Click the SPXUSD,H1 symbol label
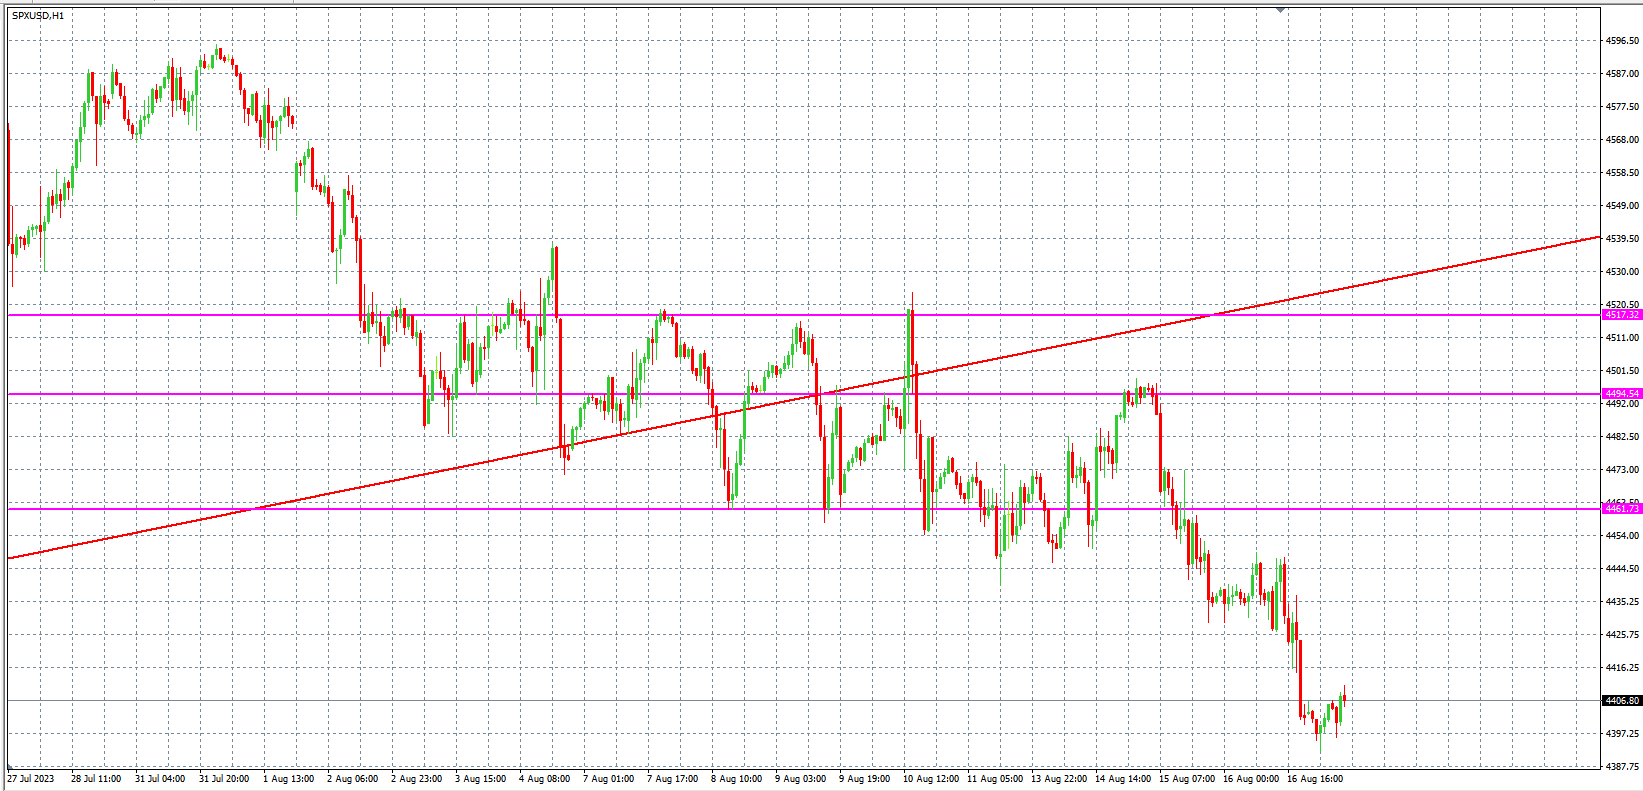1643x791 pixels. tap(38, 16)
